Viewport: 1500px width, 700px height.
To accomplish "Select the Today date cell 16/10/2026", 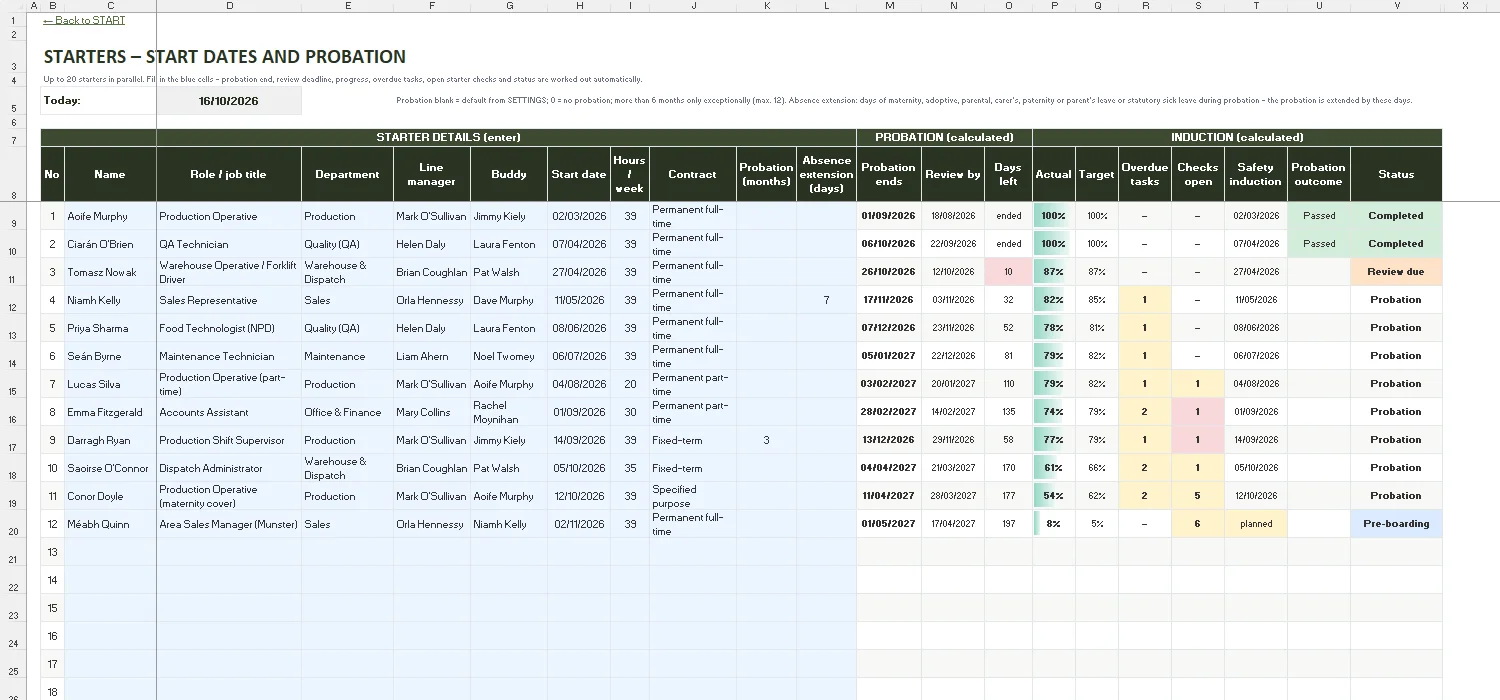I will tap(229, 101).
